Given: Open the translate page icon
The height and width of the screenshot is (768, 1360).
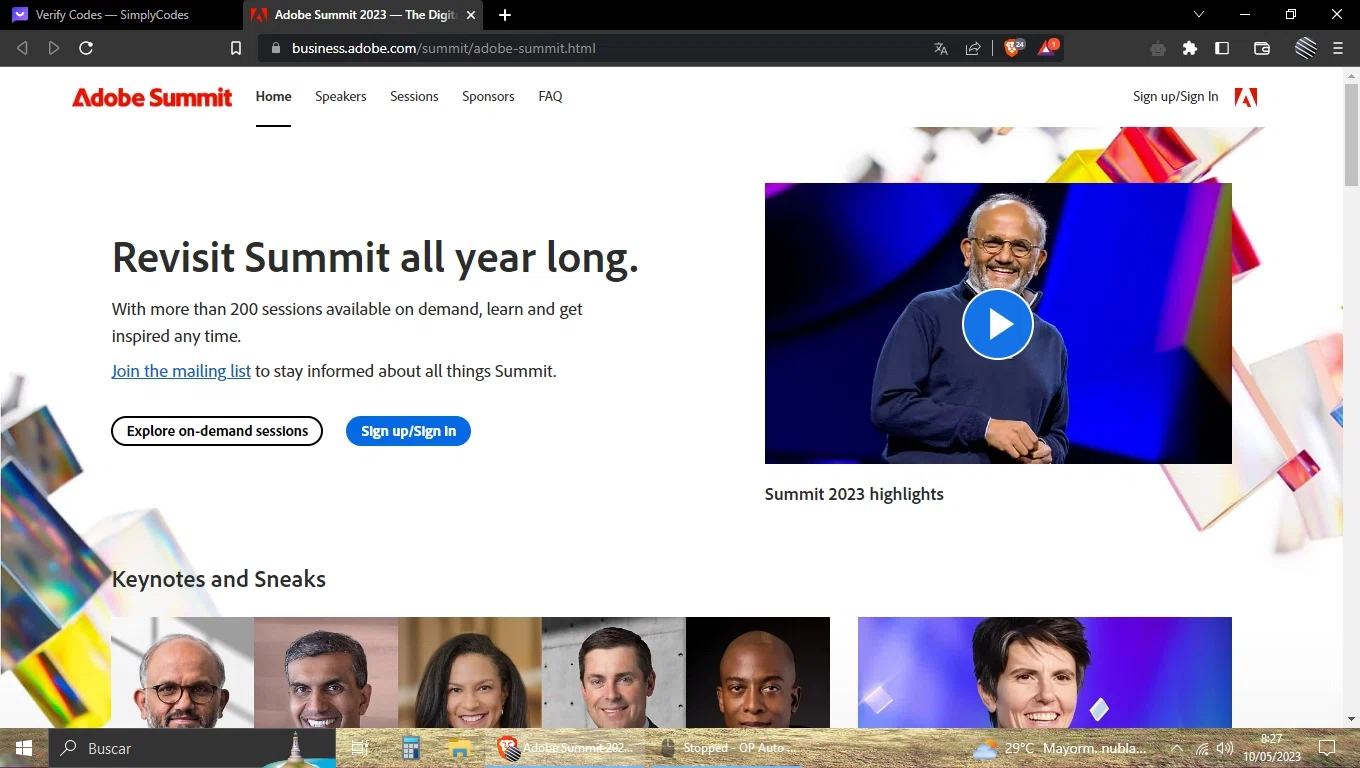Looking at the screenshot, I should (x=940, y=48).
